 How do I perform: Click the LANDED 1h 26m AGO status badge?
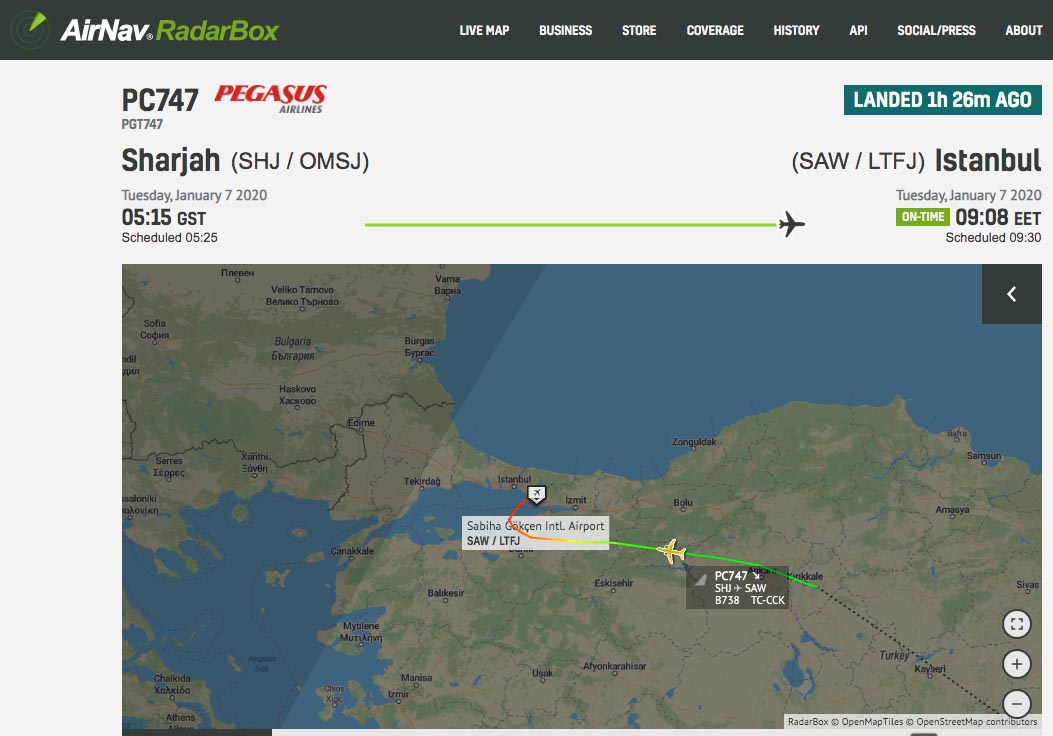pyautogui.click(x=942, y=100)
